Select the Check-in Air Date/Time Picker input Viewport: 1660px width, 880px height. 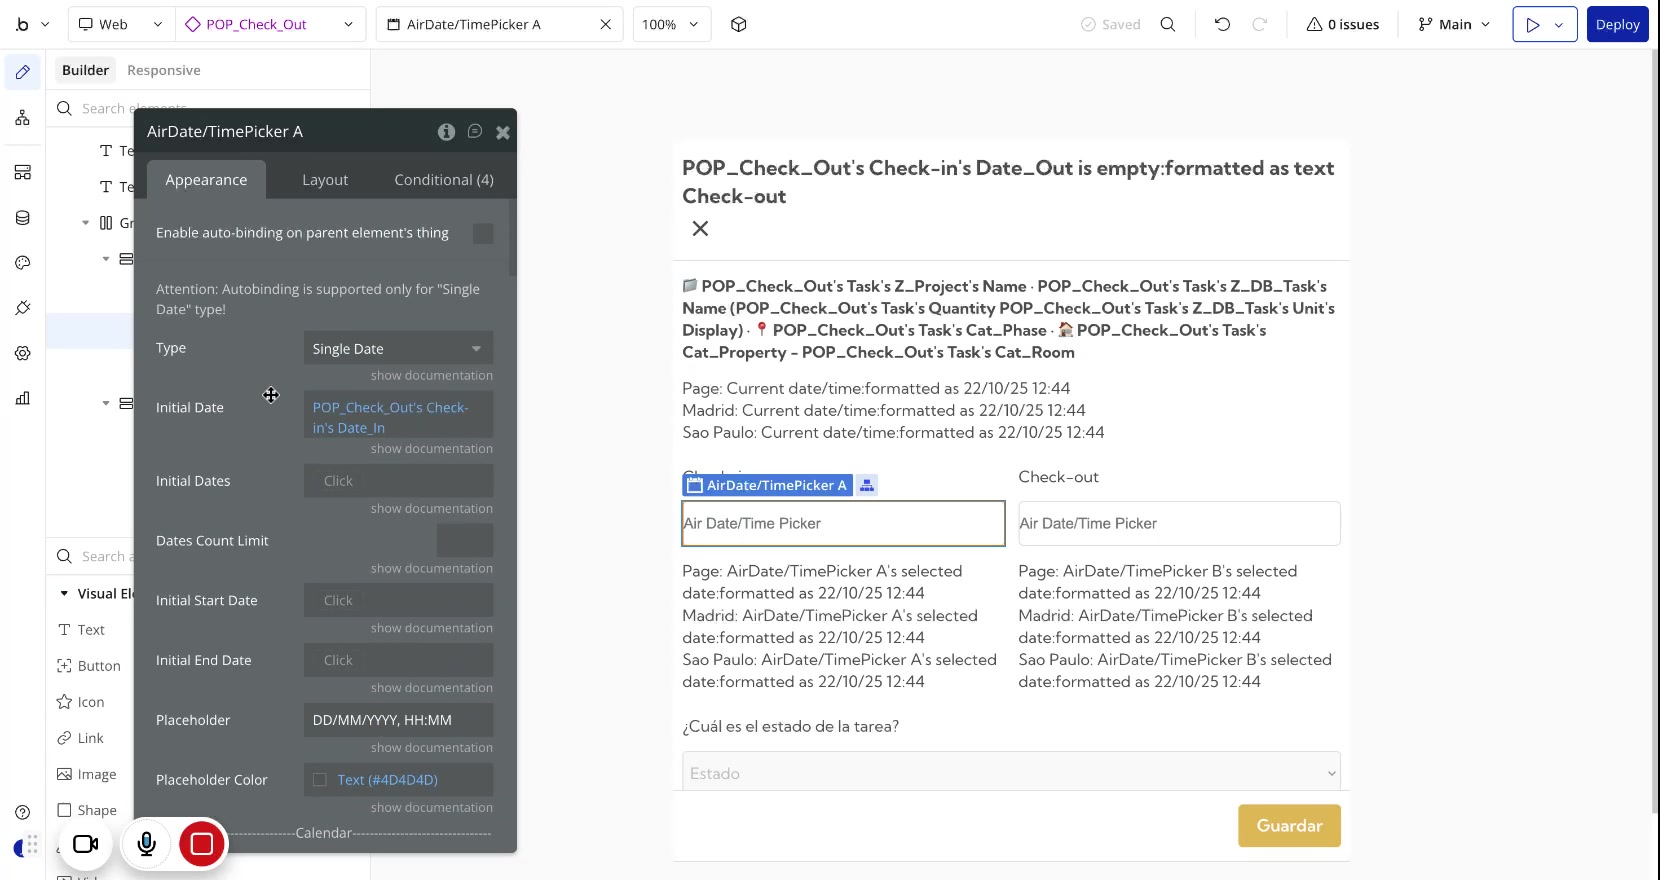point(843,523)
